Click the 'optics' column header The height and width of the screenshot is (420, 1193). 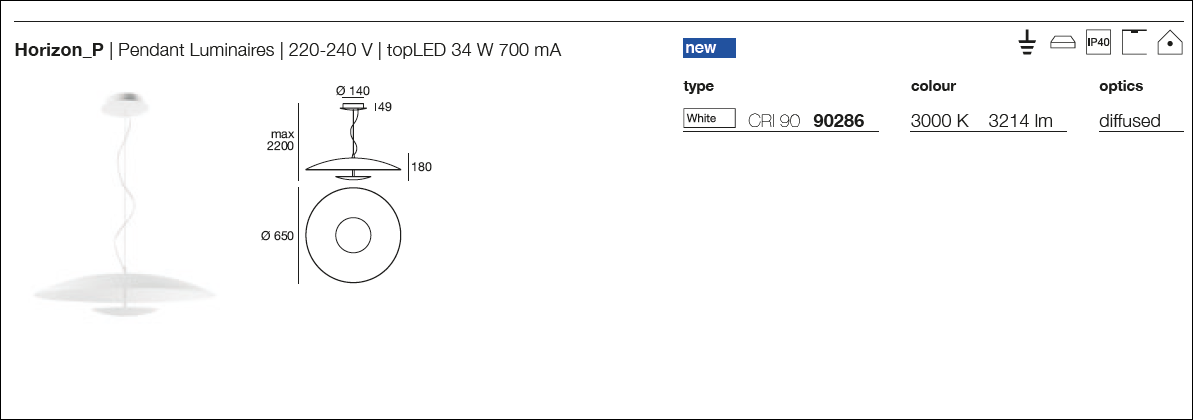pos(1121,87)
